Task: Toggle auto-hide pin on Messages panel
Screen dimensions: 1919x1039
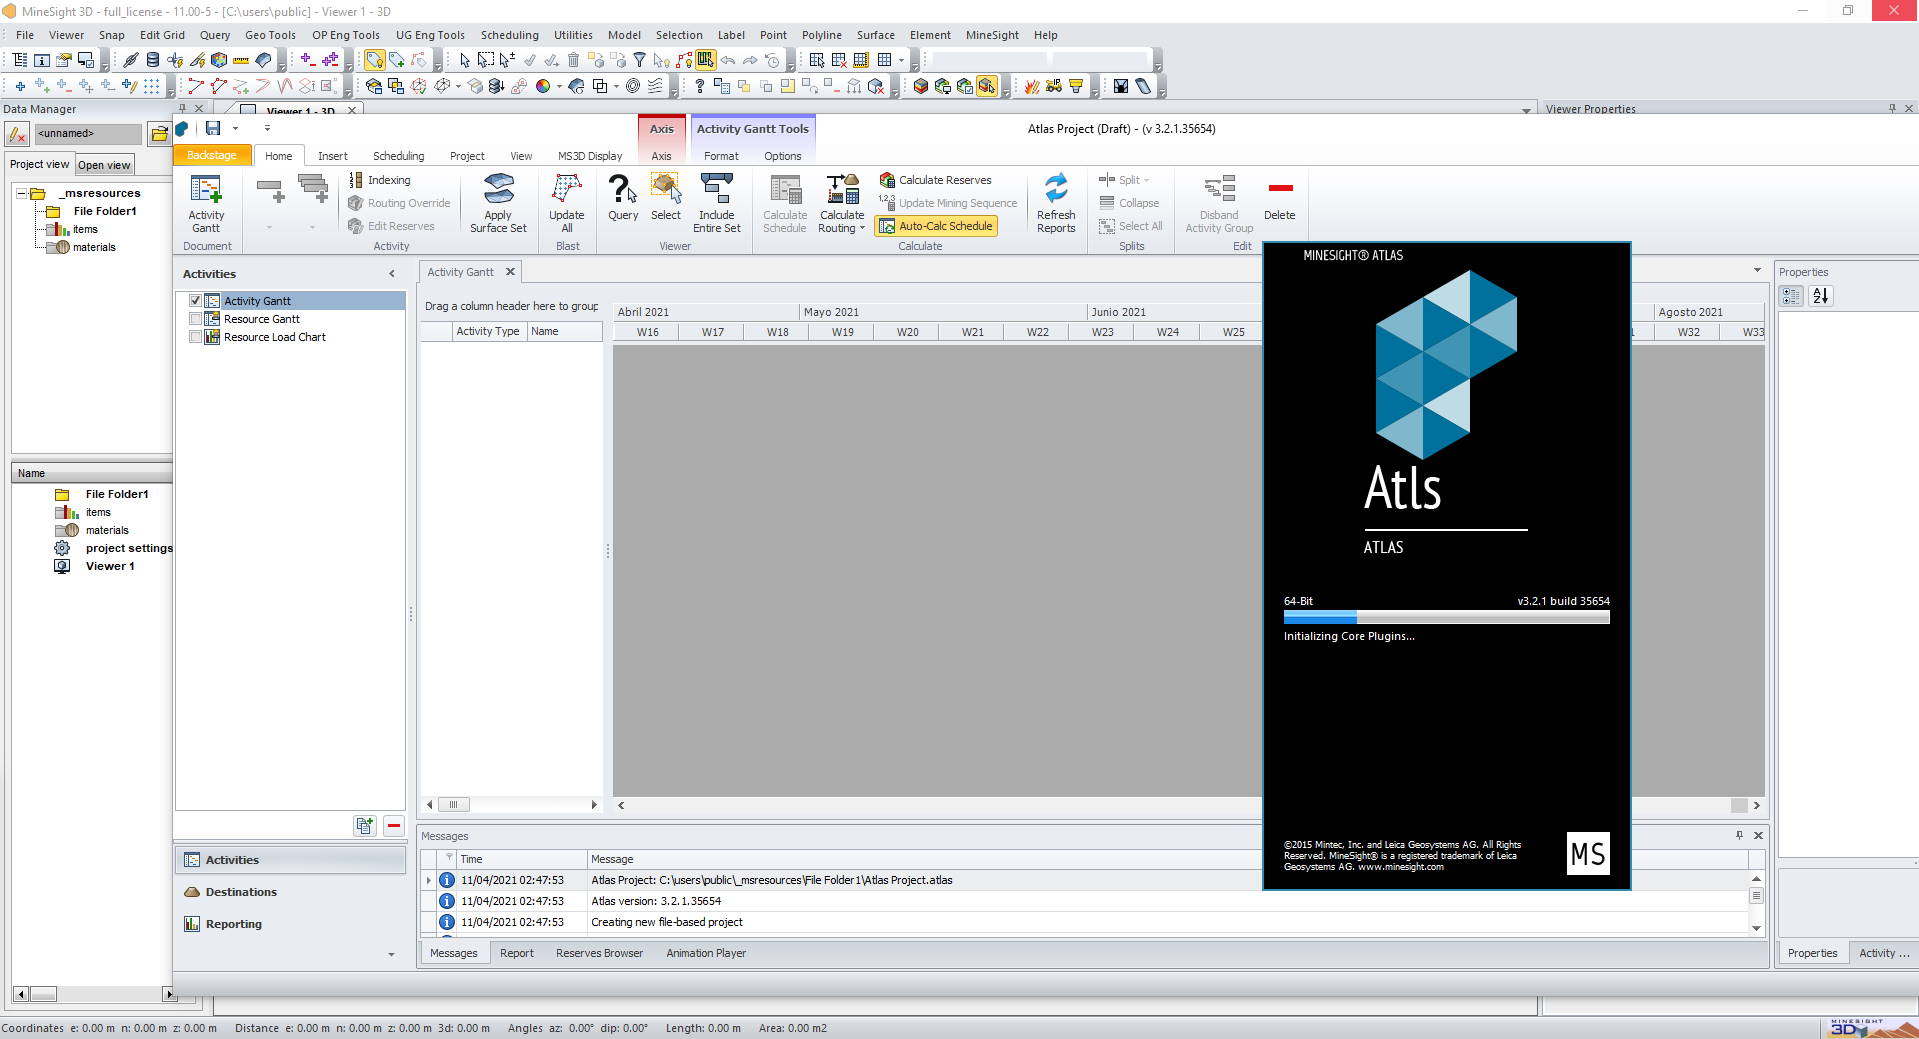Action: [1739, 835]
